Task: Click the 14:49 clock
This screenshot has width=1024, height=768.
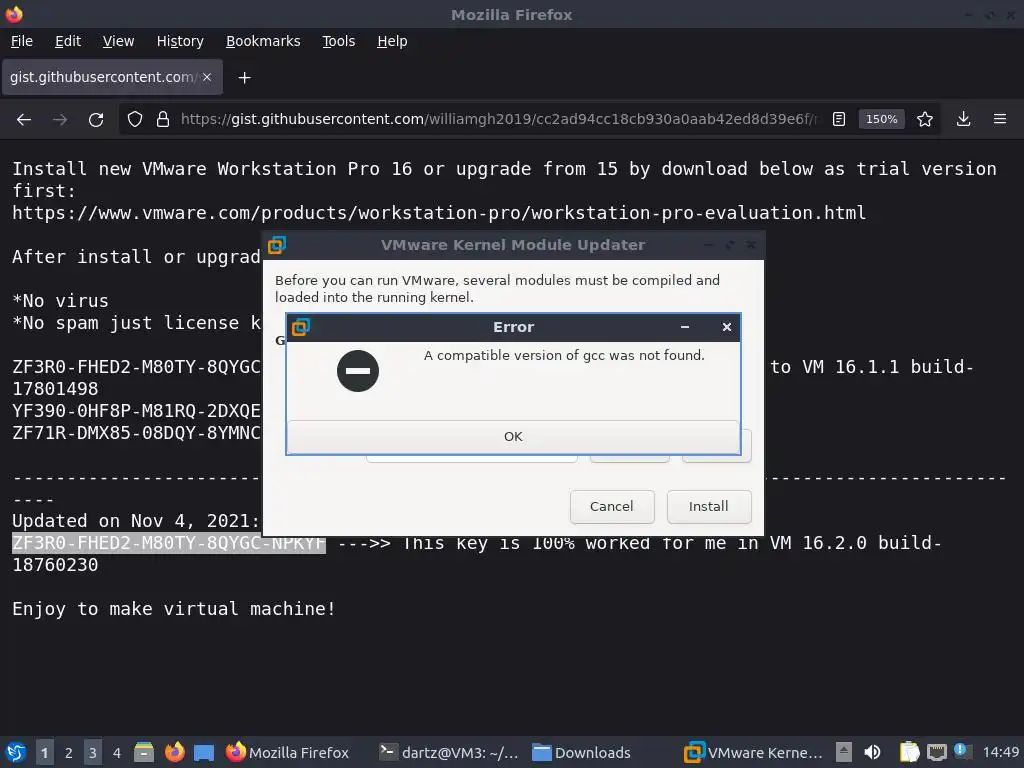Action: coord(1000,752)
